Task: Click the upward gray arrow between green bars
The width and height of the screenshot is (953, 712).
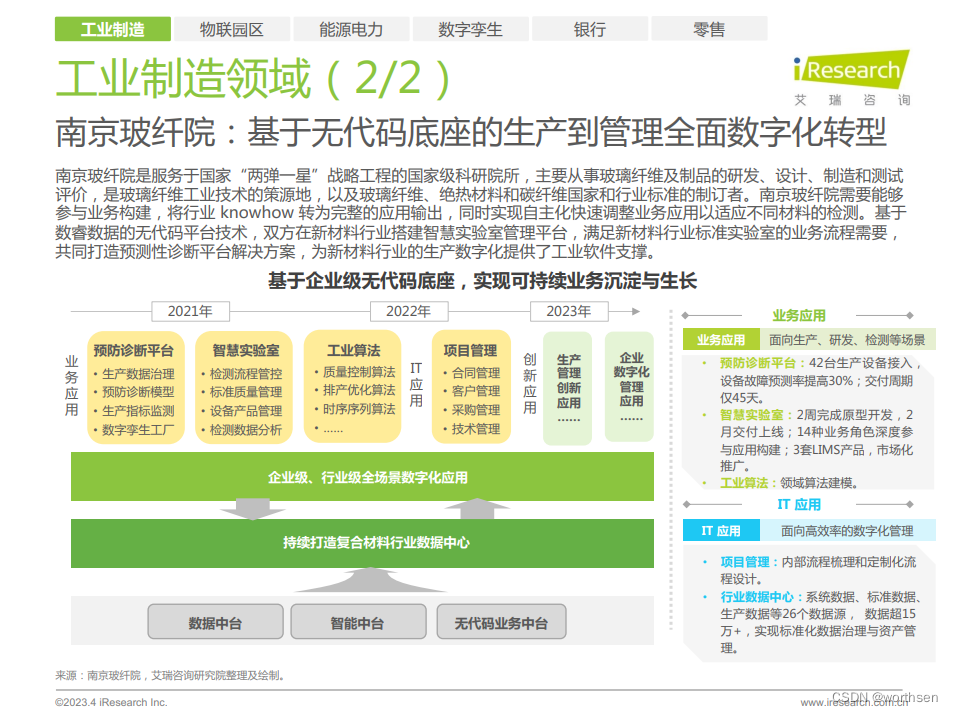Action: (x=478, y=509)
